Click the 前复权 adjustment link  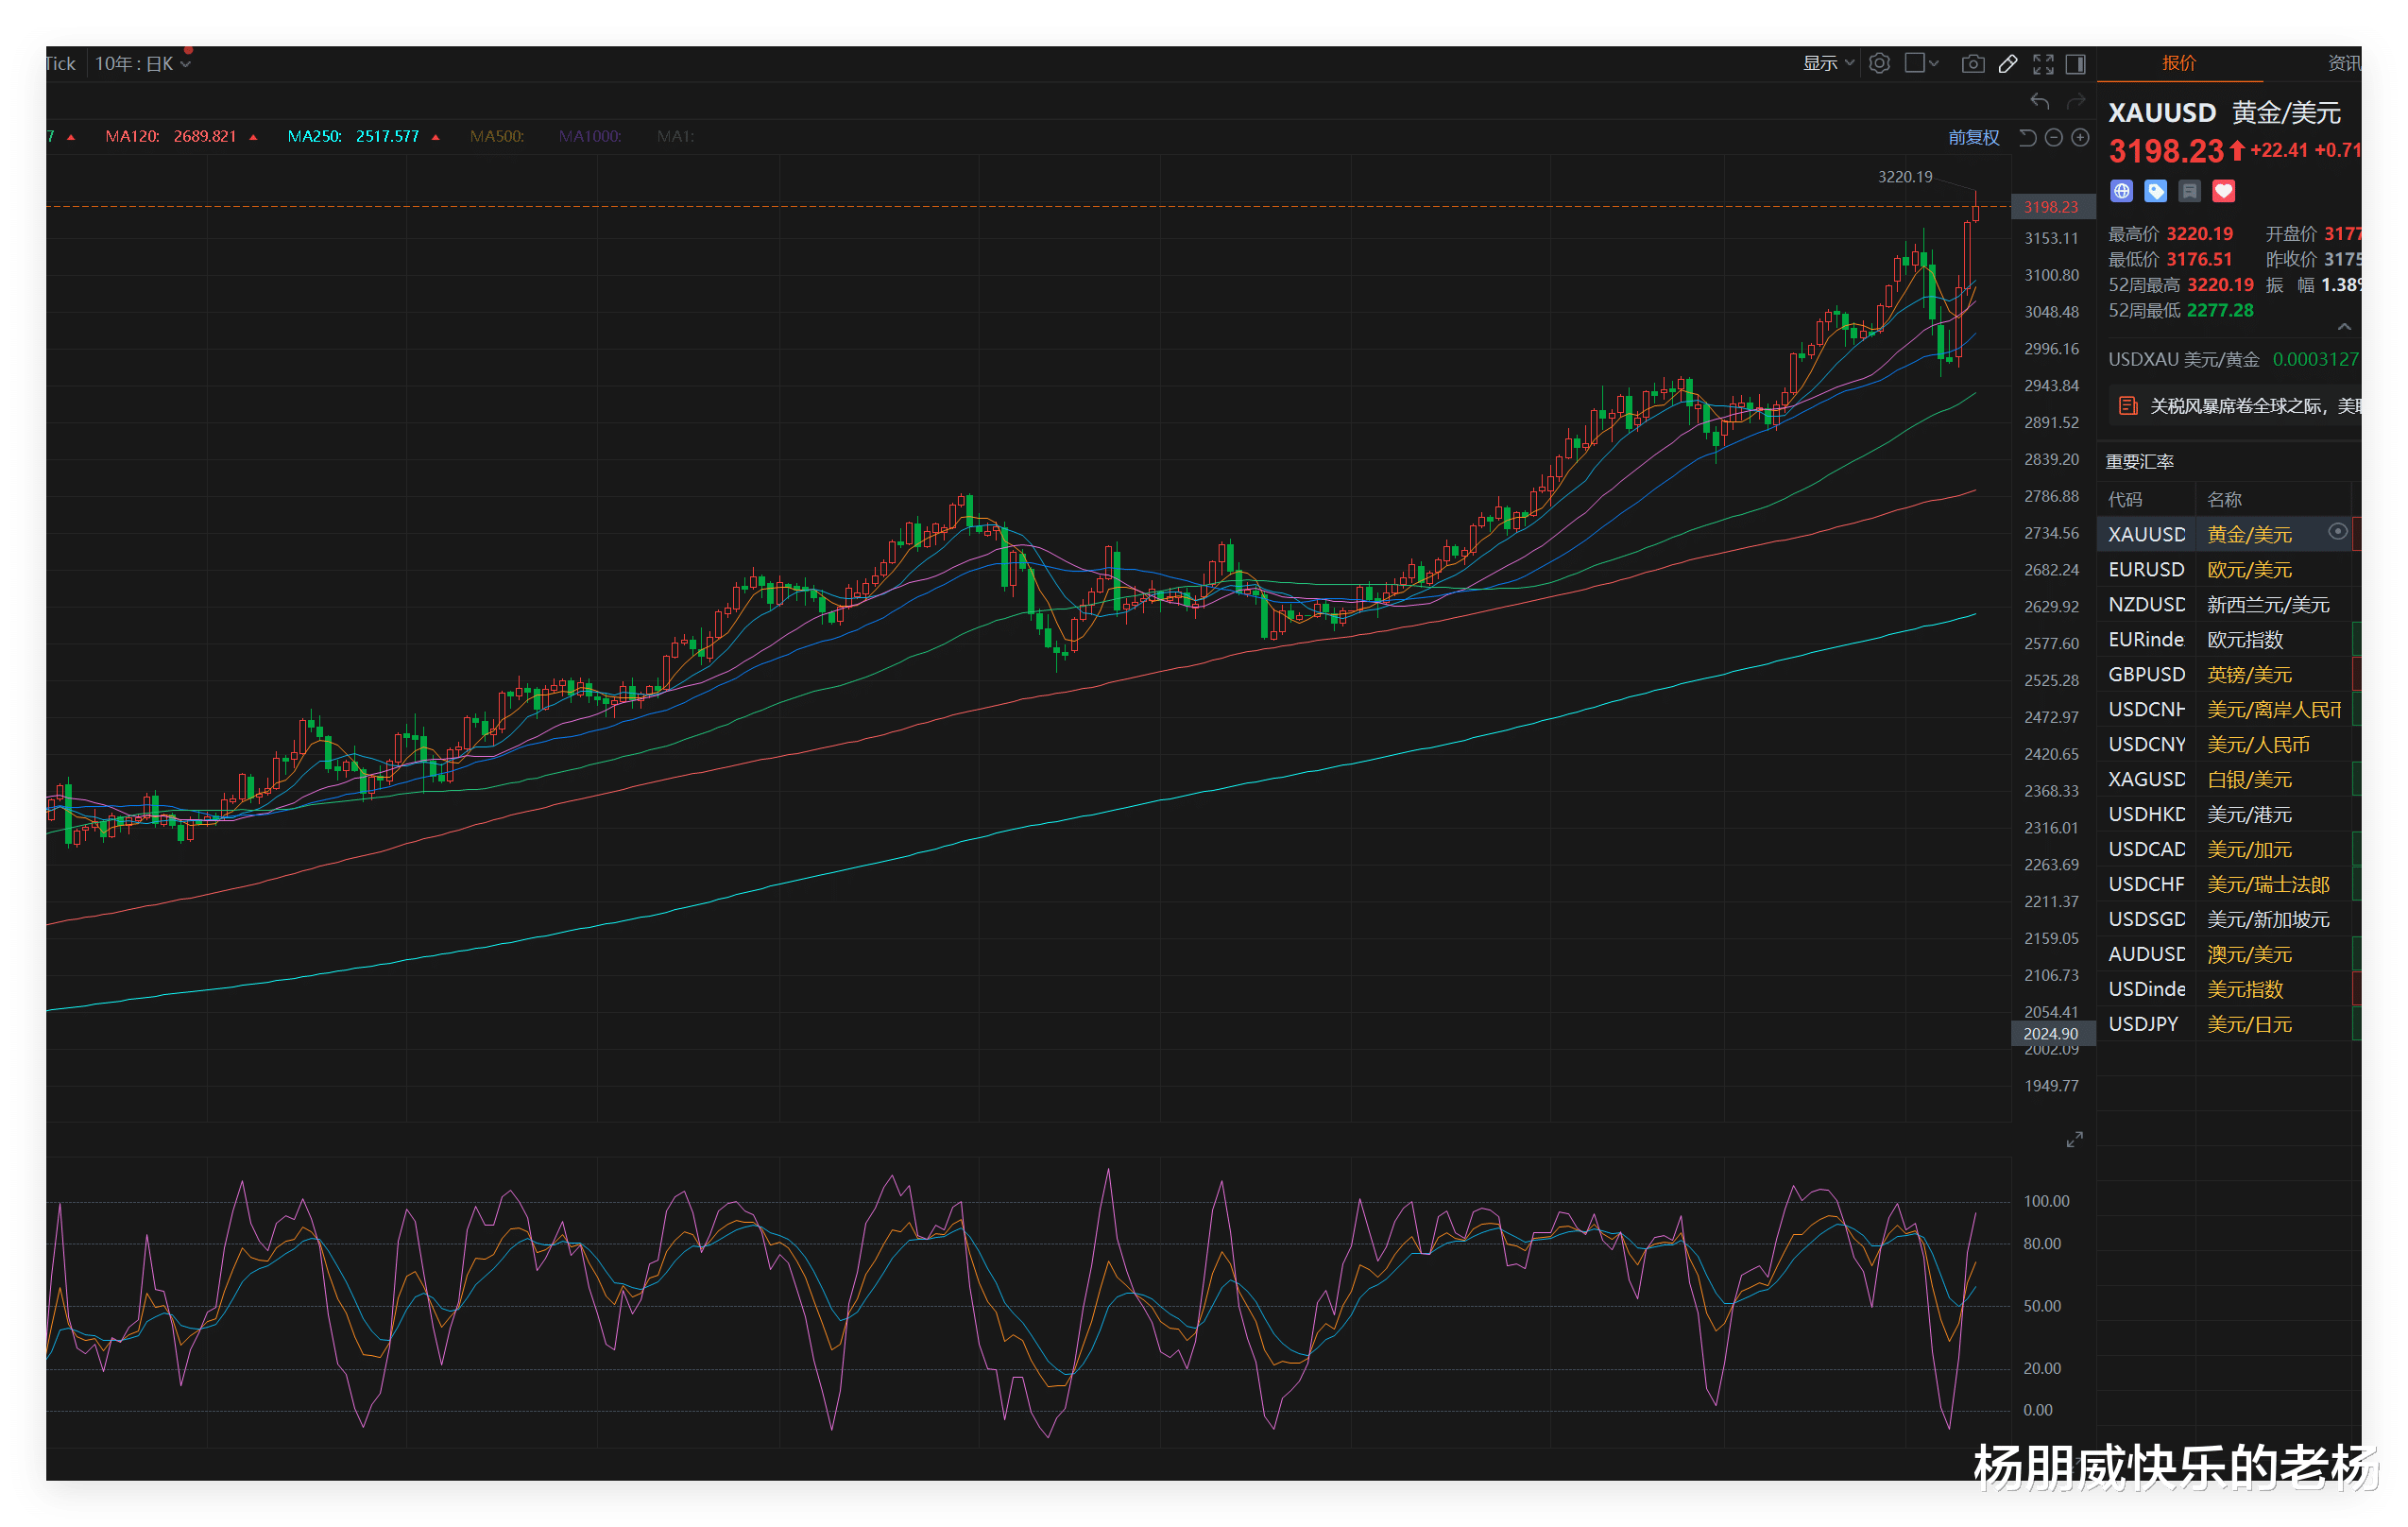point(1973,138)
